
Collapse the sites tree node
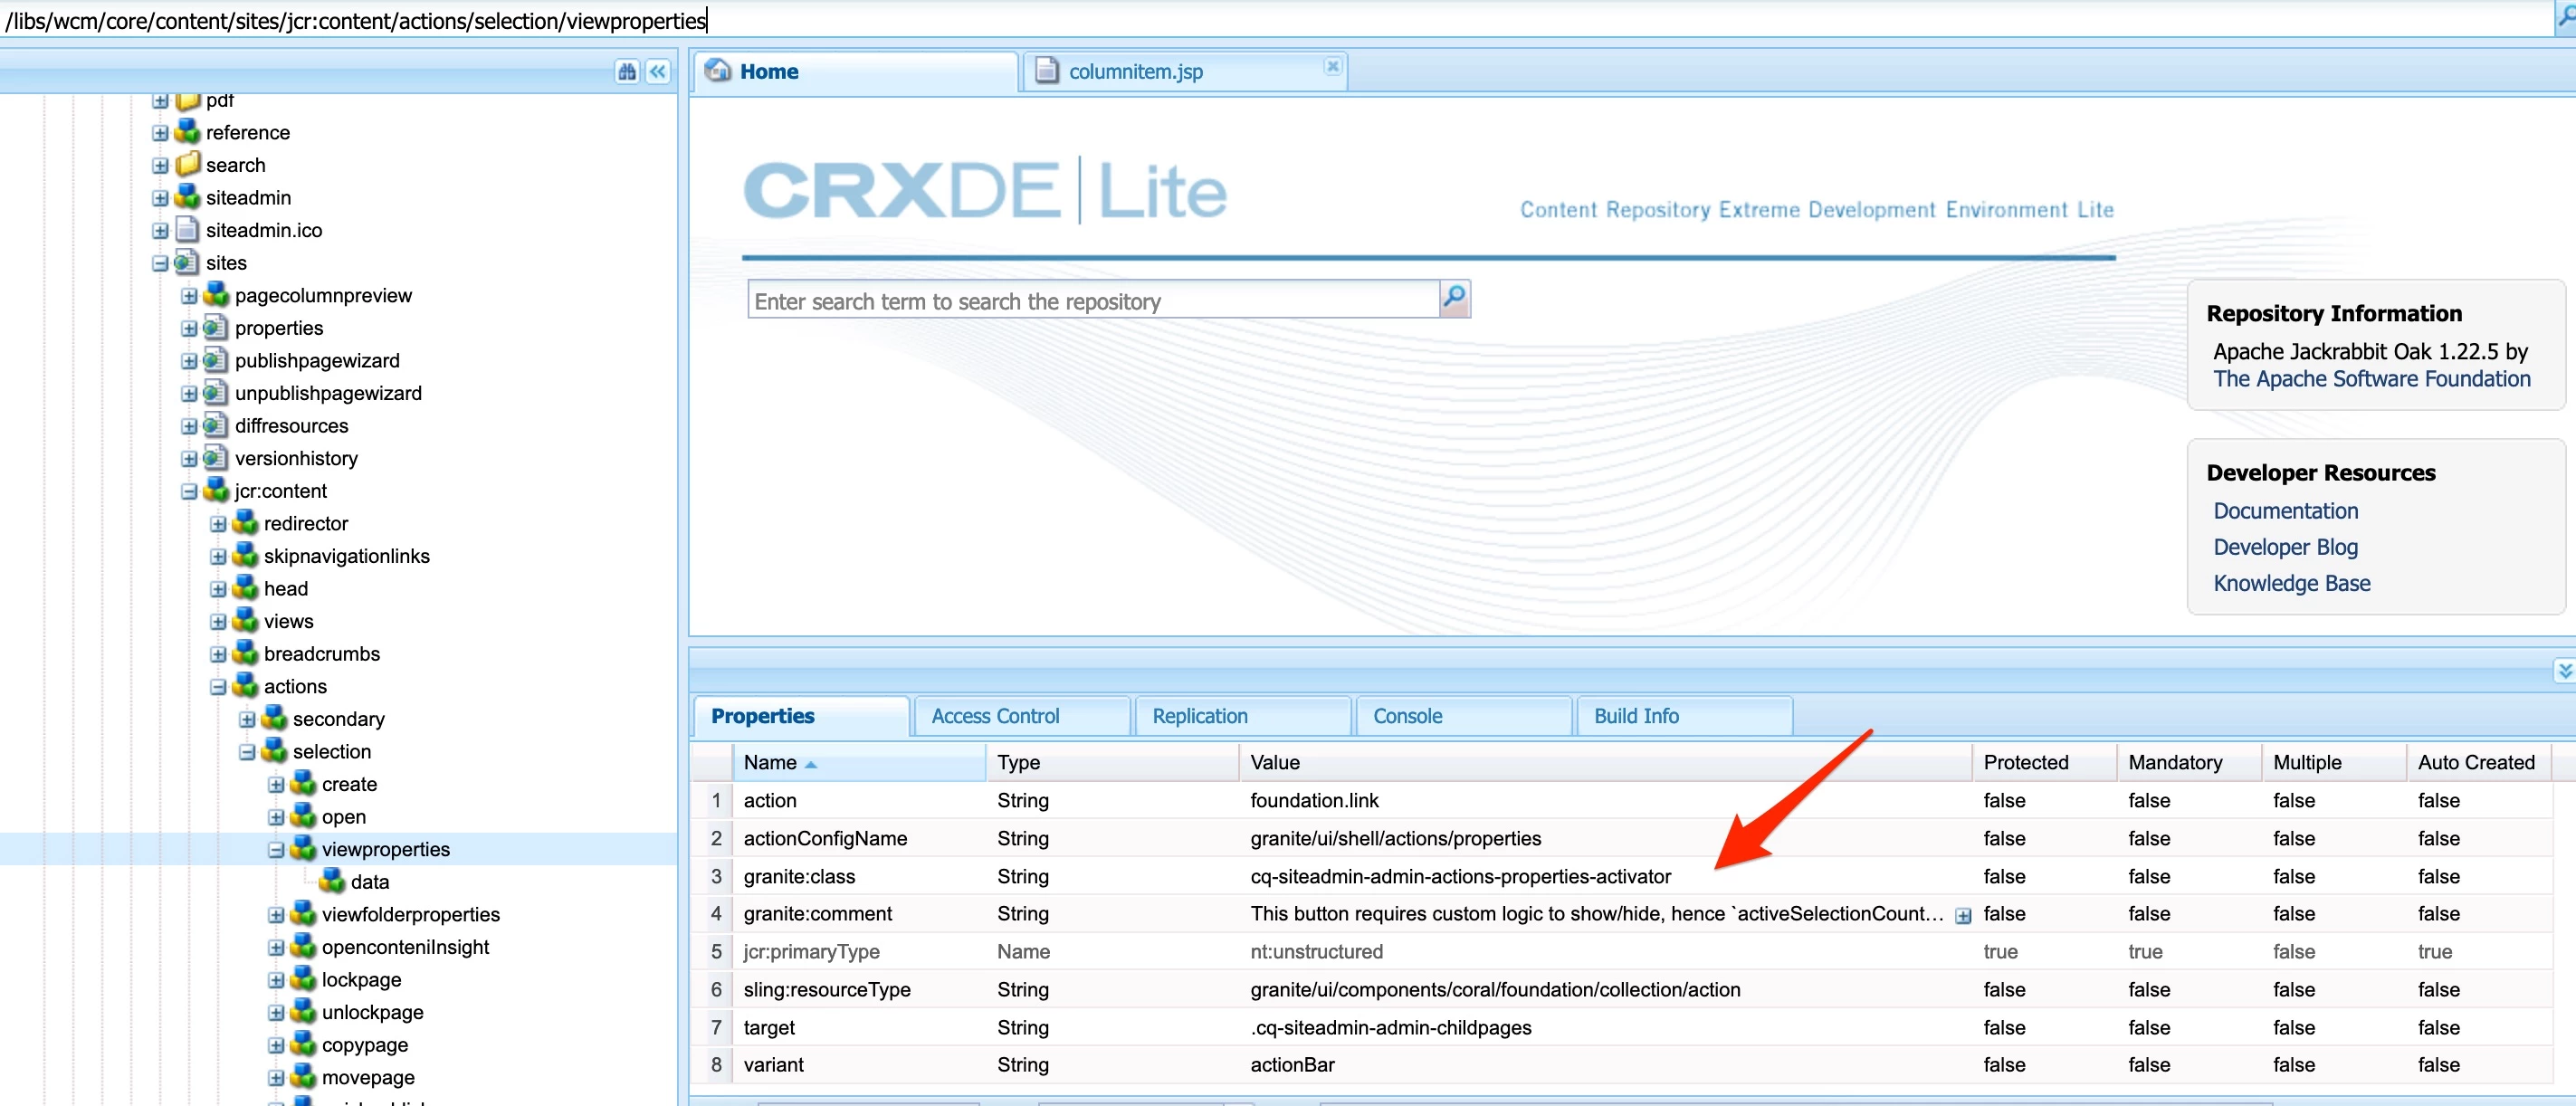tap(160, 263)
